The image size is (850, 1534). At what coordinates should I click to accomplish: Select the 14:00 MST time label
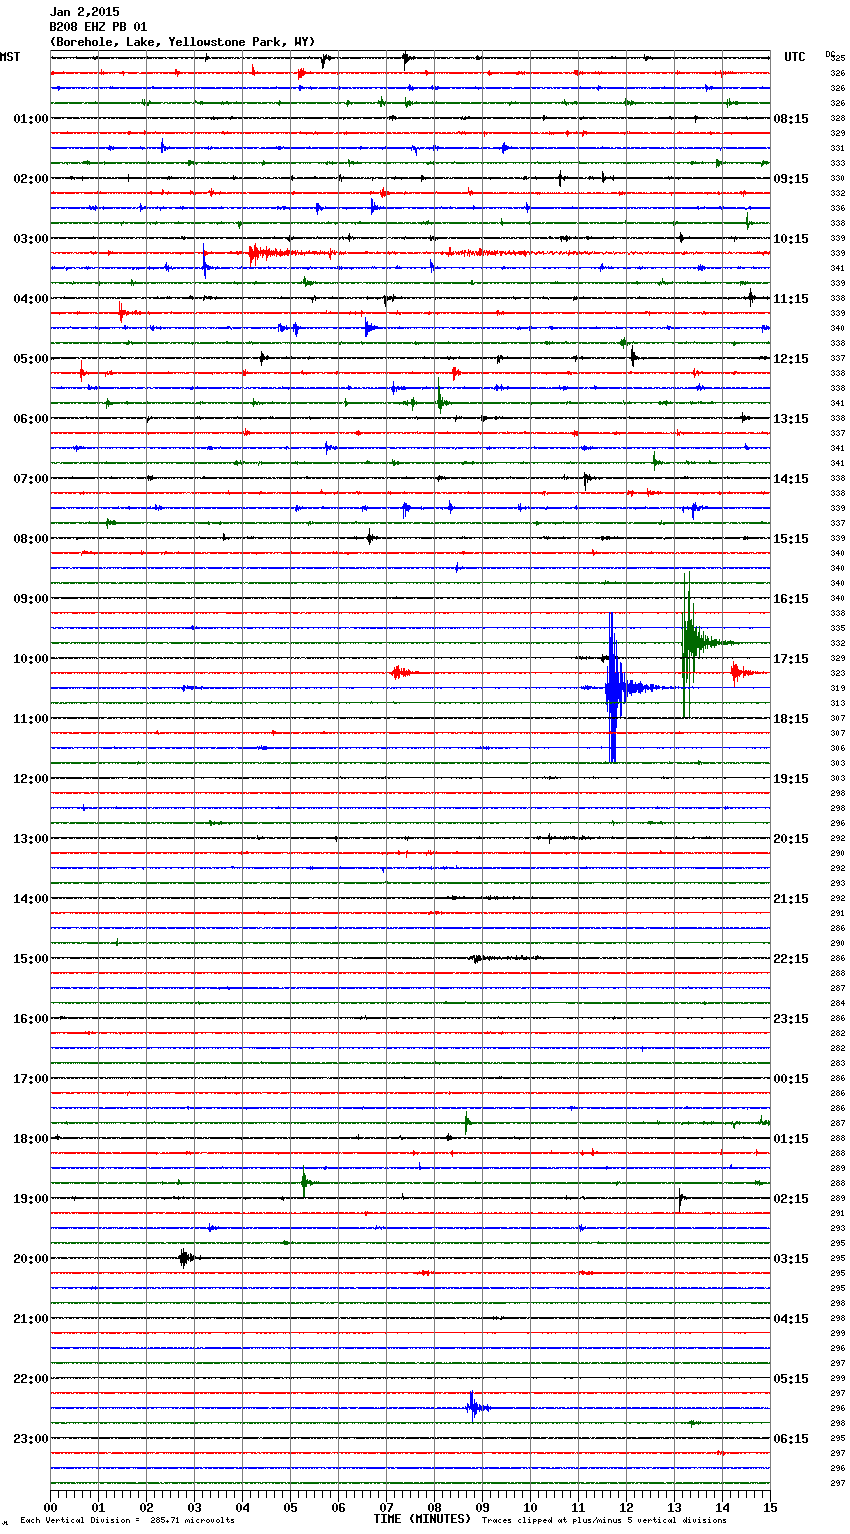[x=31, y=899]
